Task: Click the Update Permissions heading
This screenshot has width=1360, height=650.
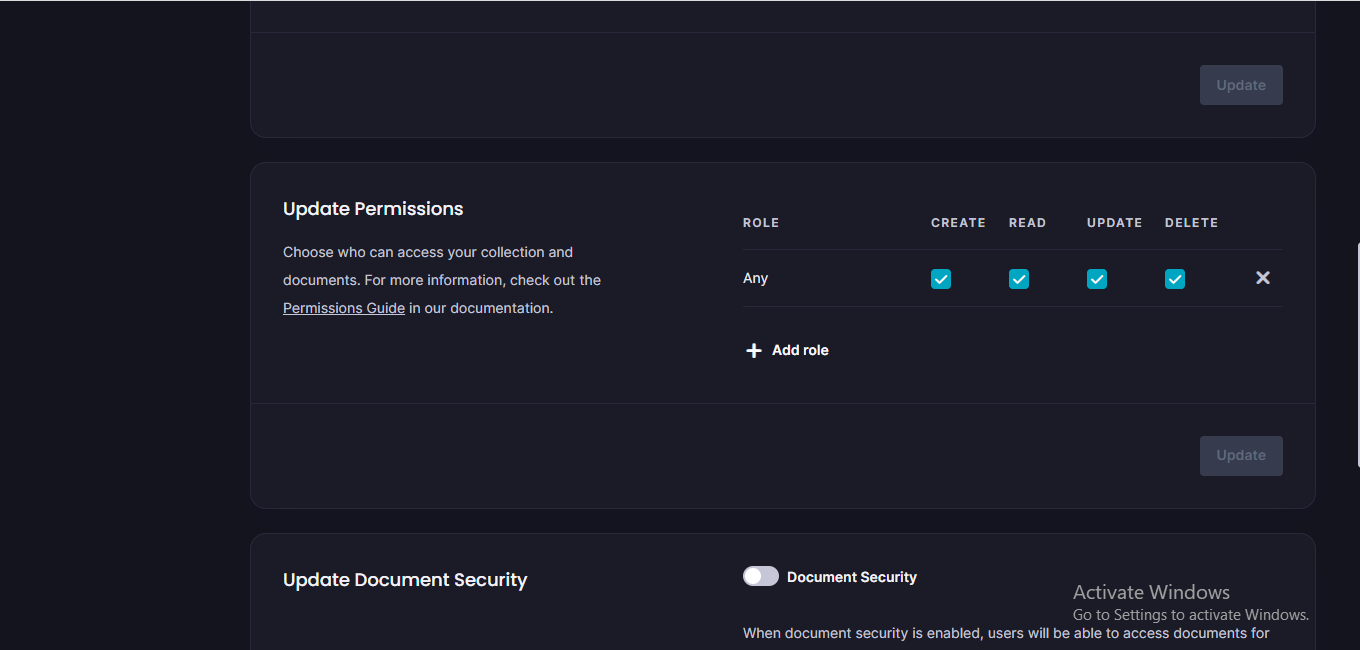Action: pos(373,209)
